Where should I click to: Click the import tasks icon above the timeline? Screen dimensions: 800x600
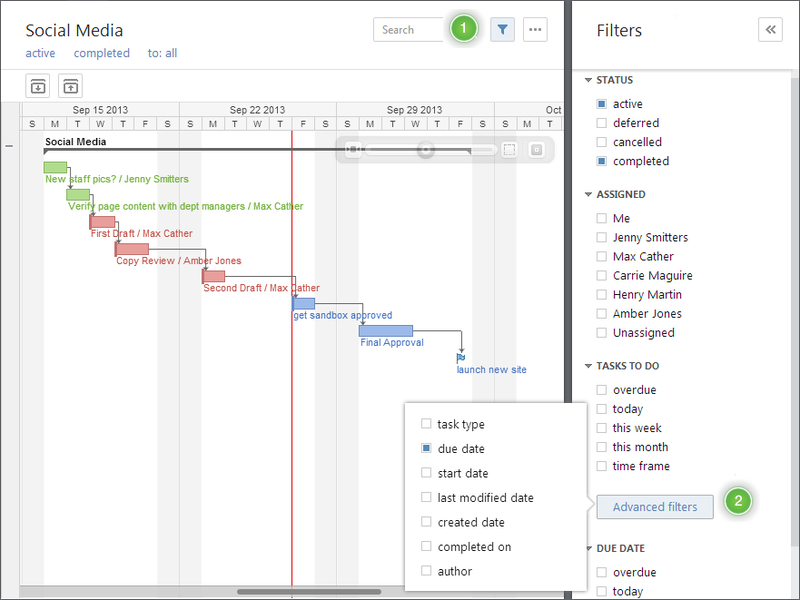pos(38,86)
